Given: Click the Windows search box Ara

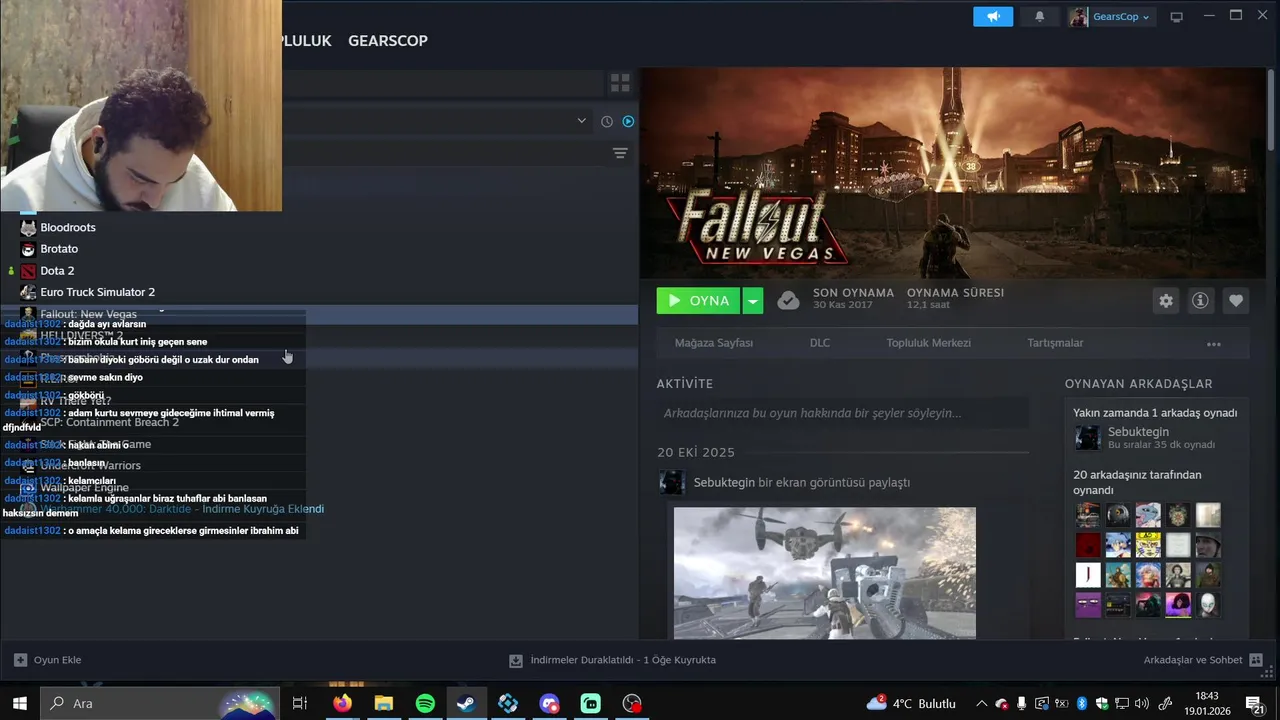Looking at the screenshot, I should pos(160,703).
